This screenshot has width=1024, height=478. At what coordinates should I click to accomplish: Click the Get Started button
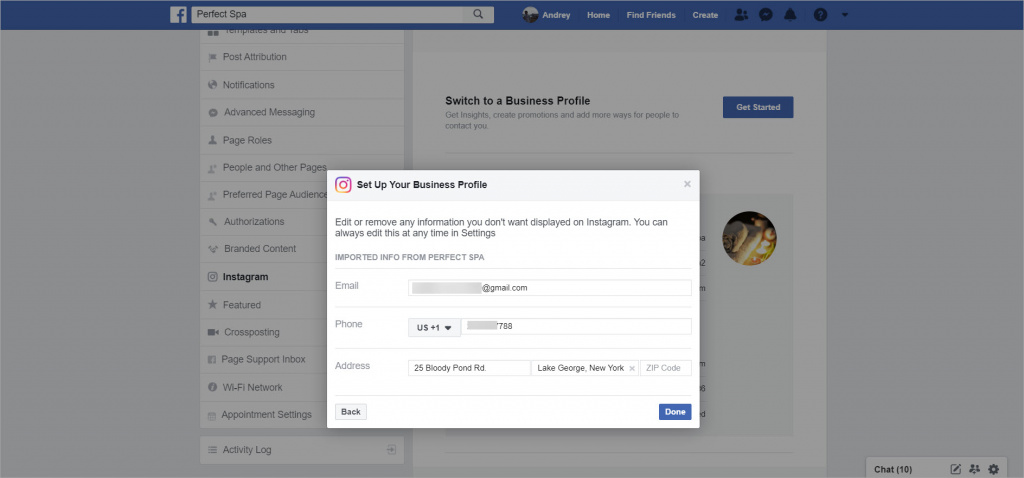point(758,107)
